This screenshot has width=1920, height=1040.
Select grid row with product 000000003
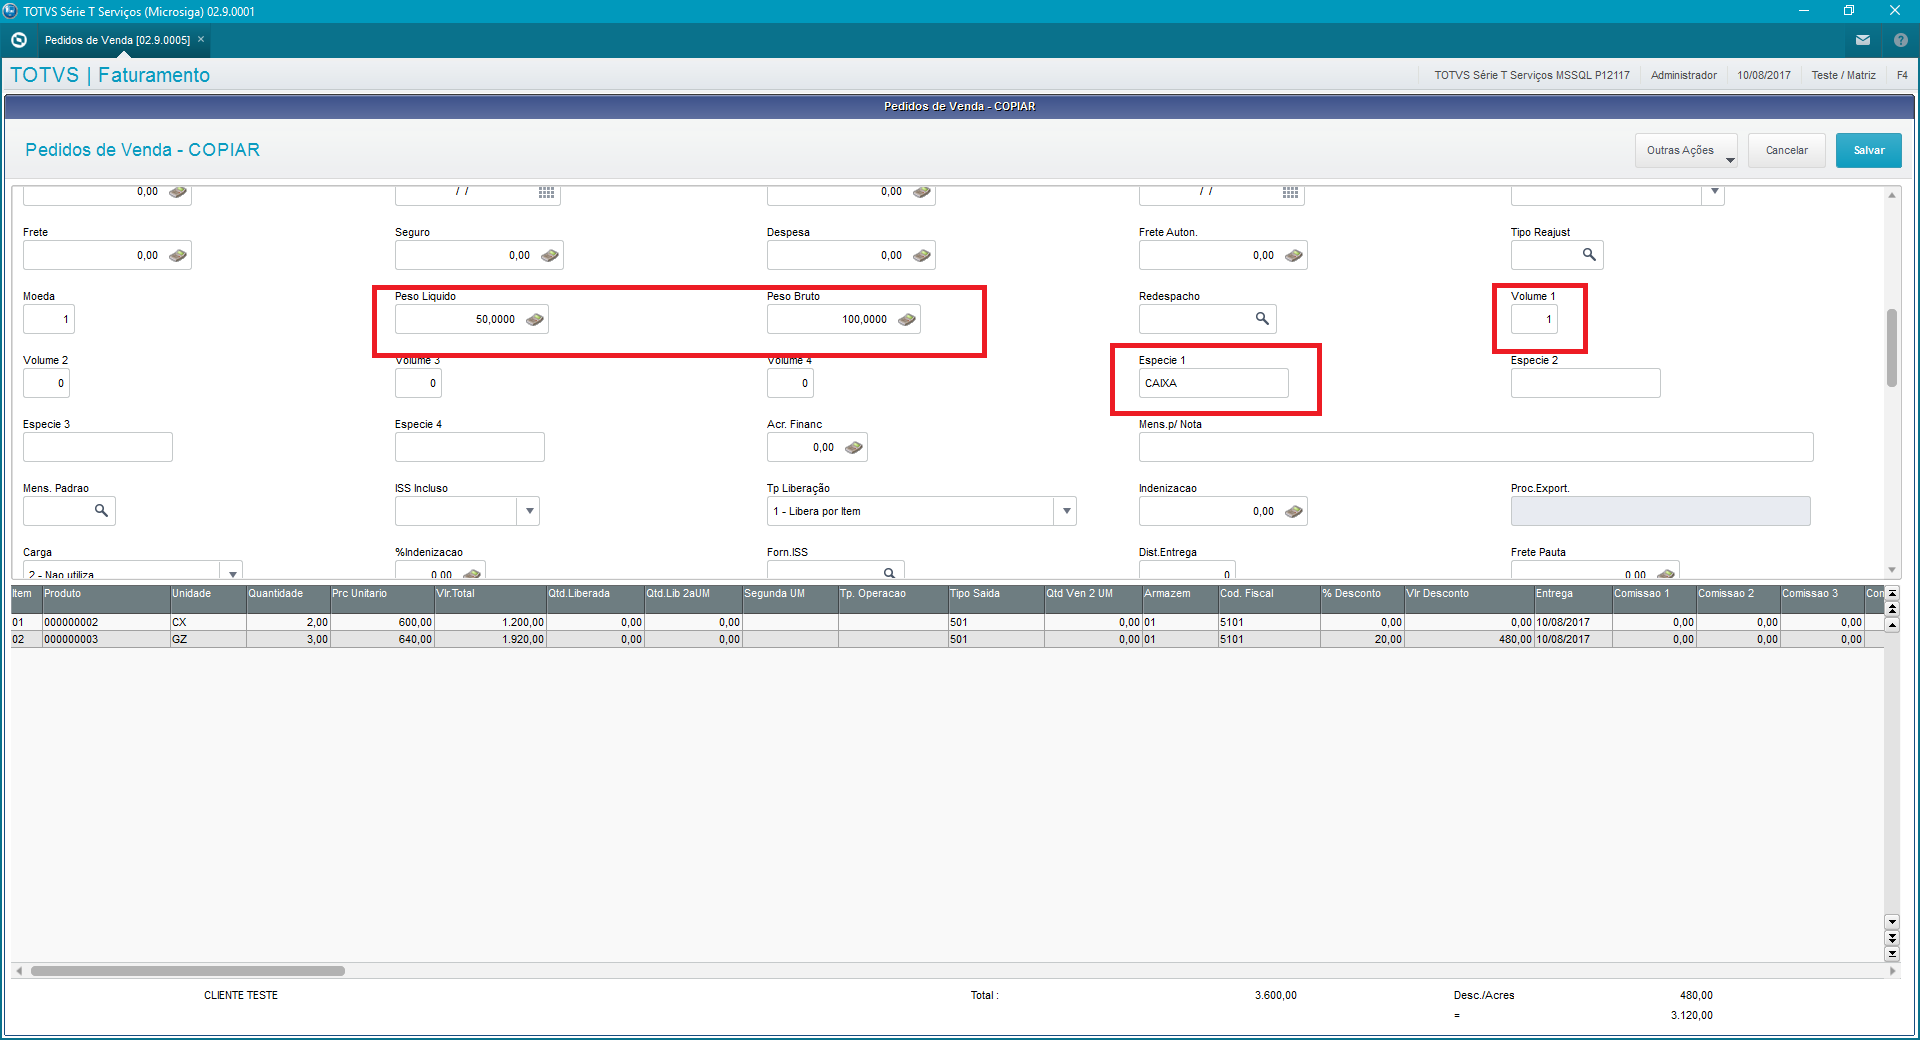(946, 639)
